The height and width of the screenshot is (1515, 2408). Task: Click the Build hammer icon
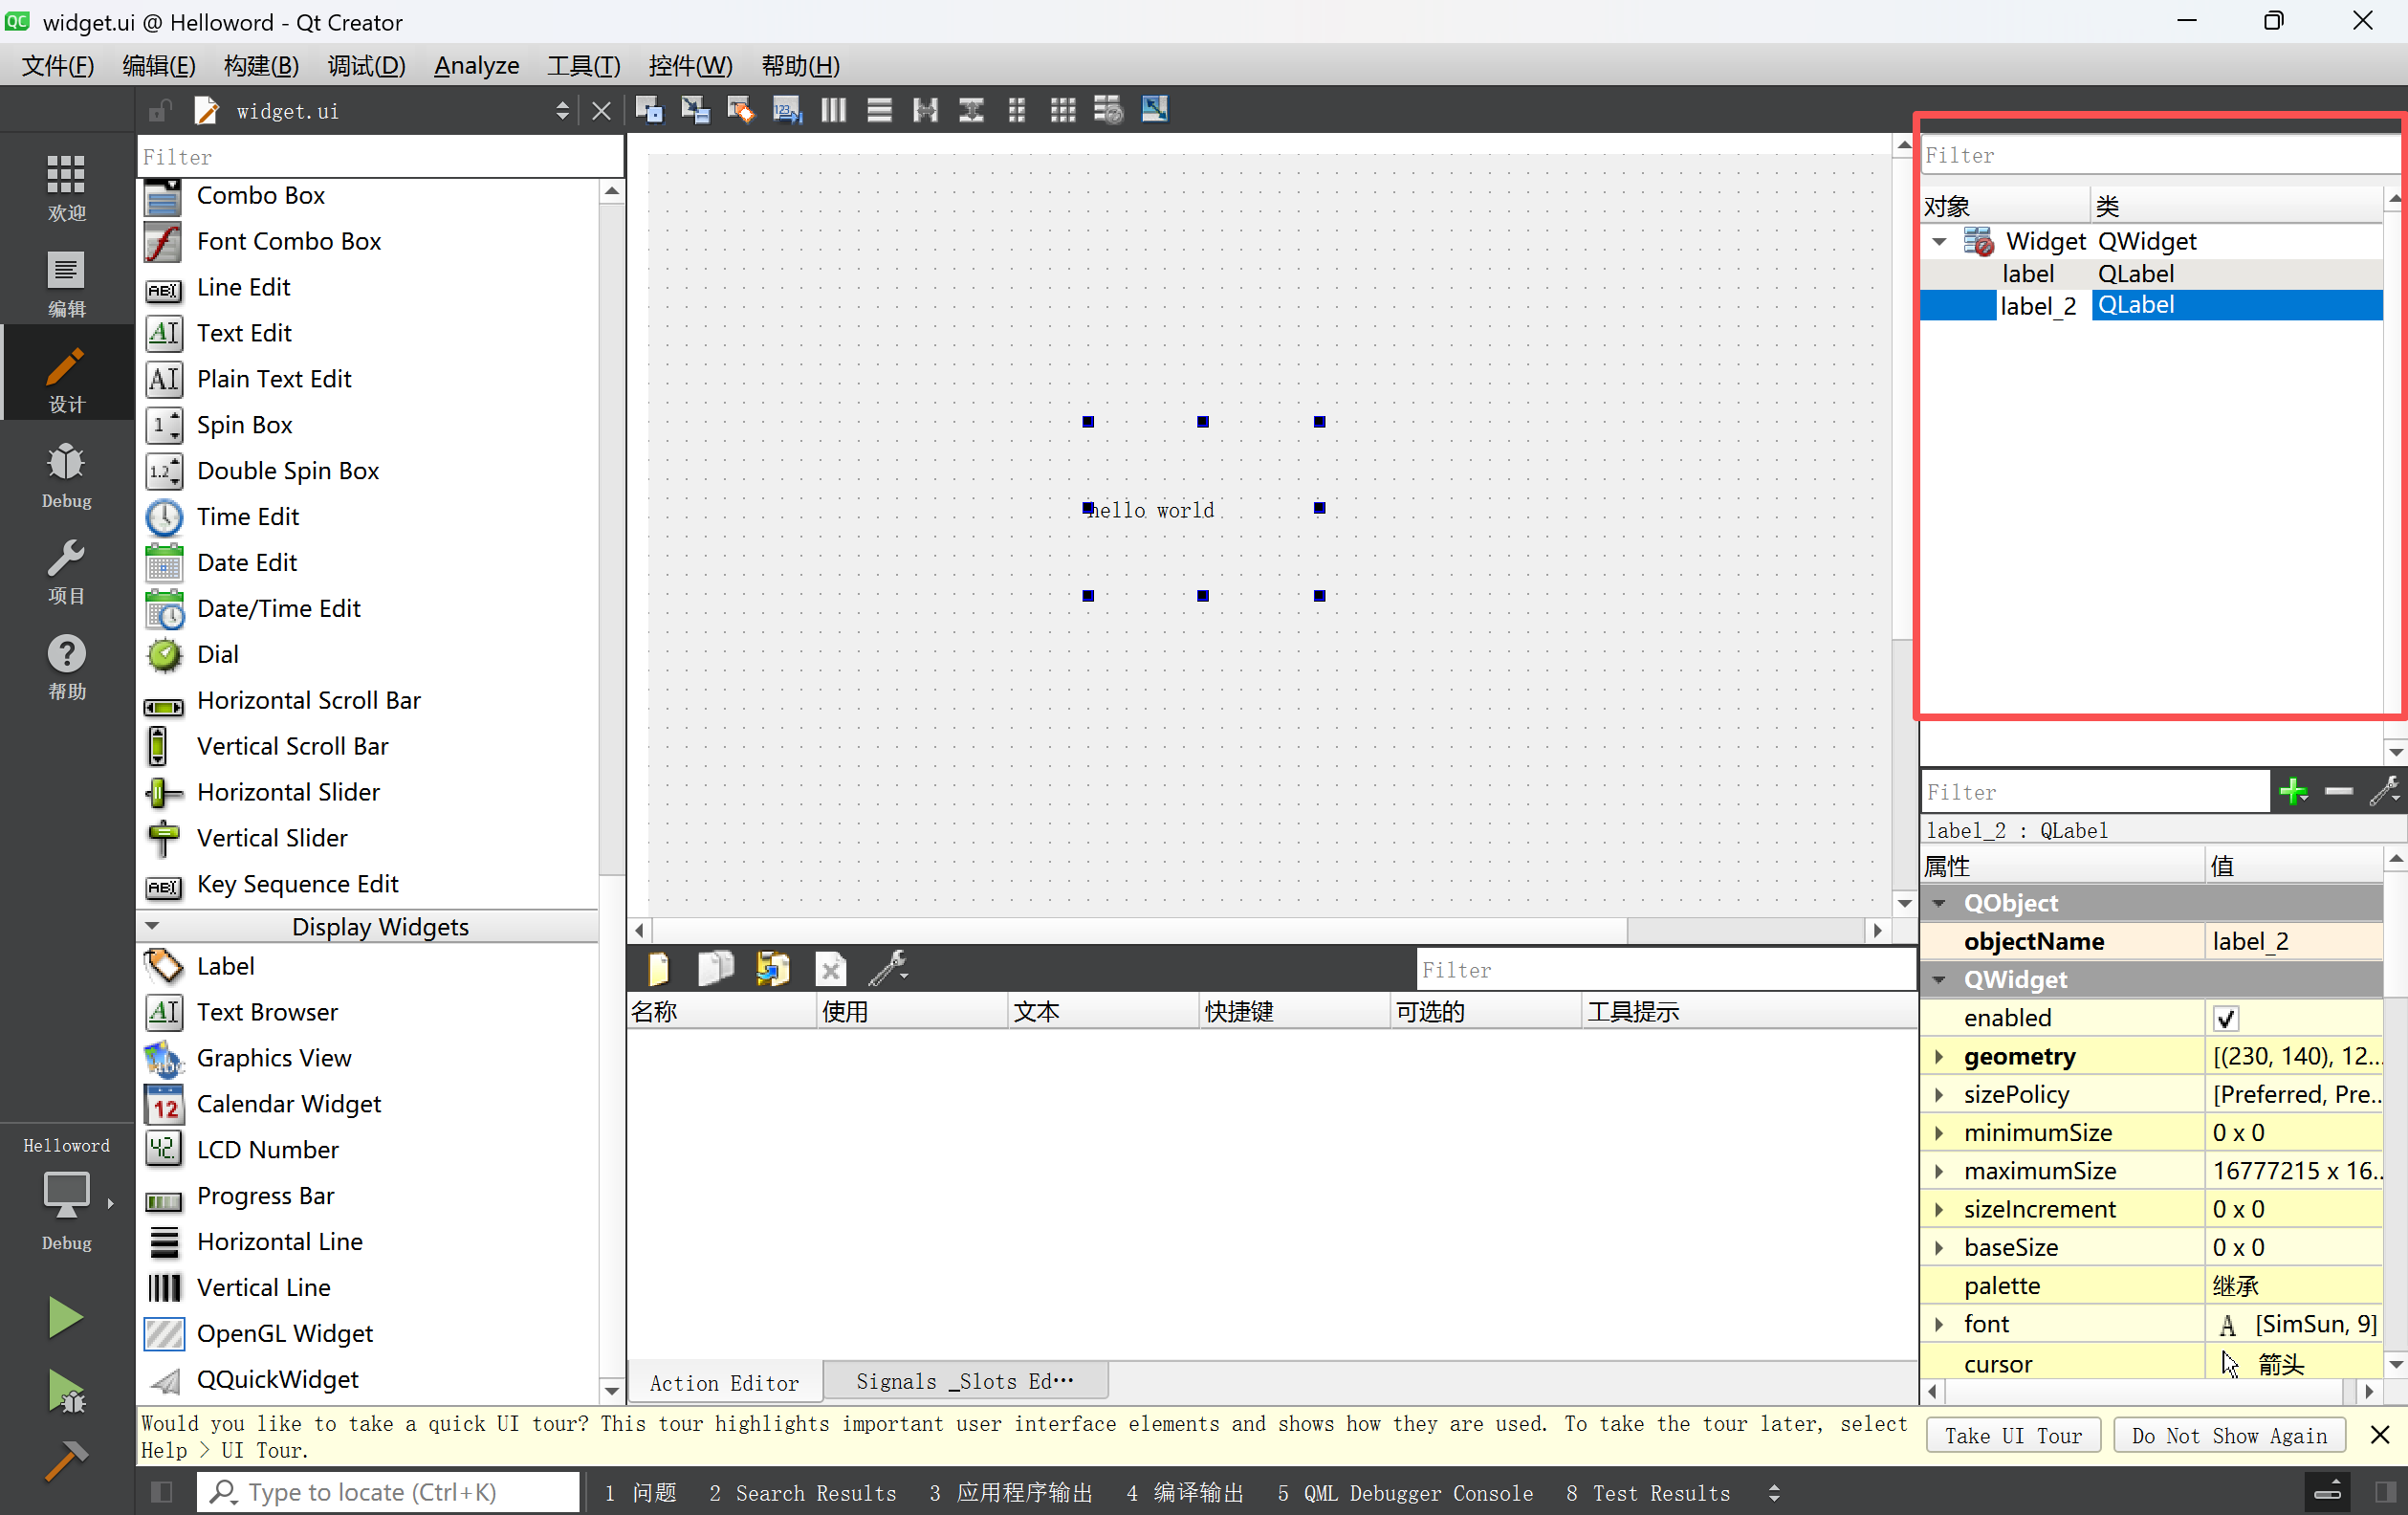pos(66,1461)
